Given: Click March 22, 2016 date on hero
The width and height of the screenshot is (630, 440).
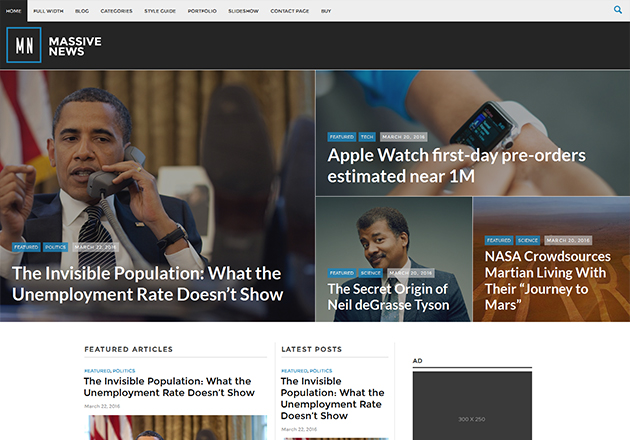Looking at the screenshot, I should [95, 247].
